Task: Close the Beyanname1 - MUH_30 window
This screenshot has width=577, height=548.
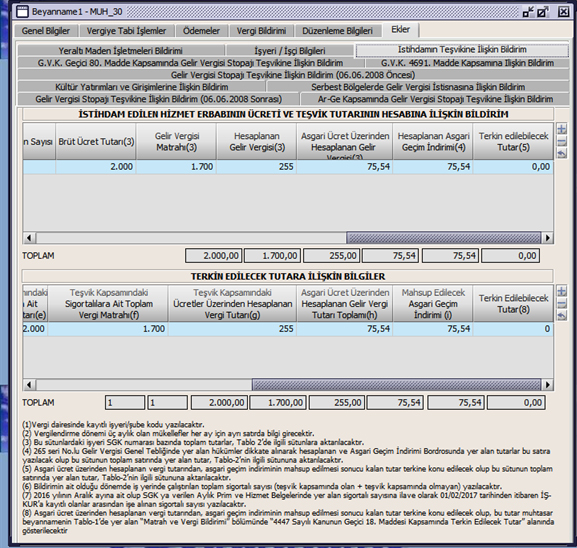Action: click(563, 12)
